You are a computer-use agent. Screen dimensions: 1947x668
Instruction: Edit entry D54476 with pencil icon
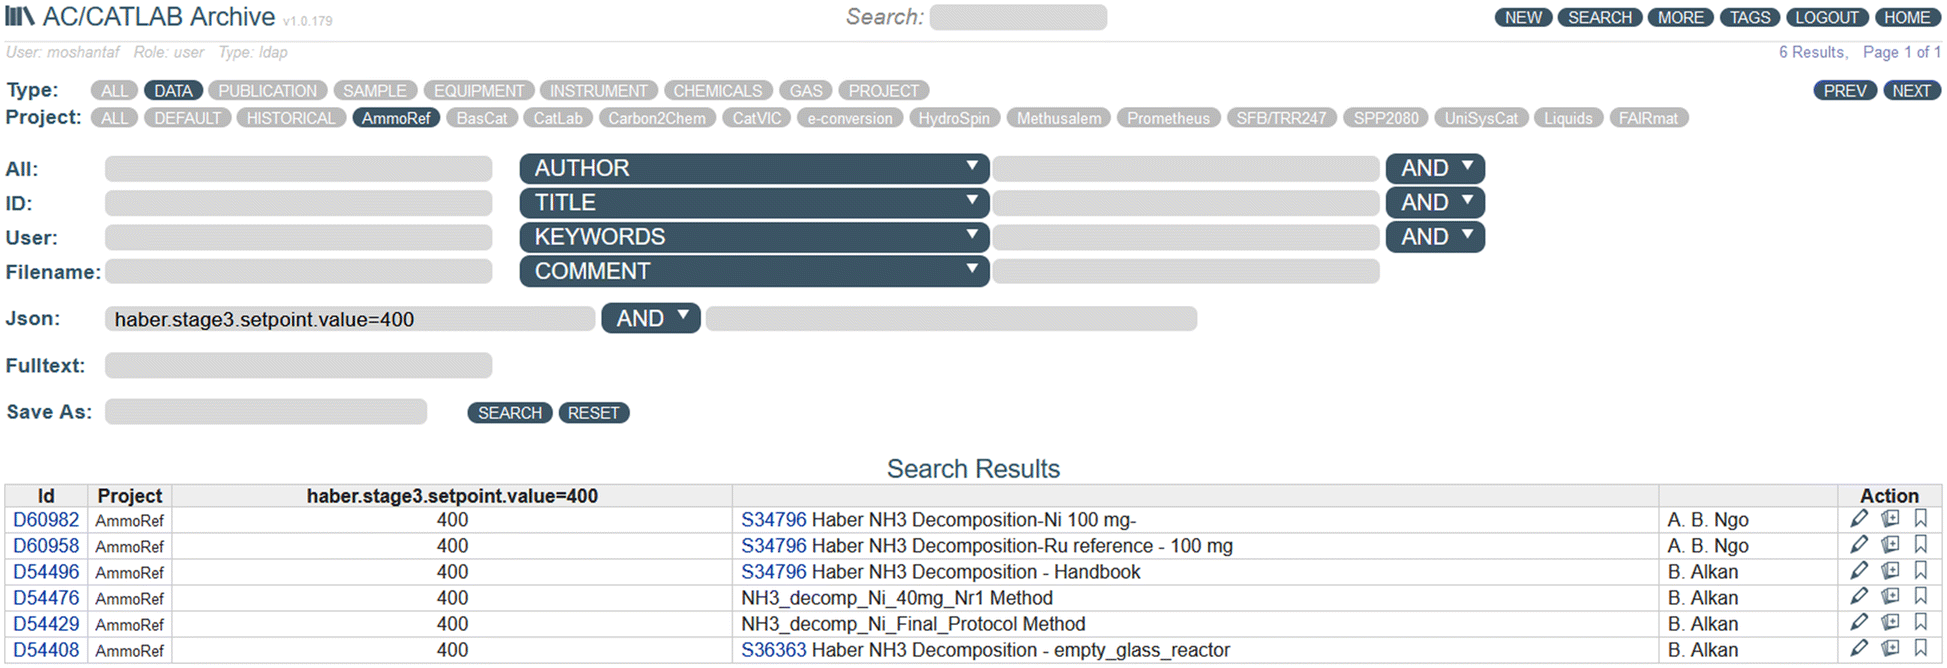(1859, 596)
